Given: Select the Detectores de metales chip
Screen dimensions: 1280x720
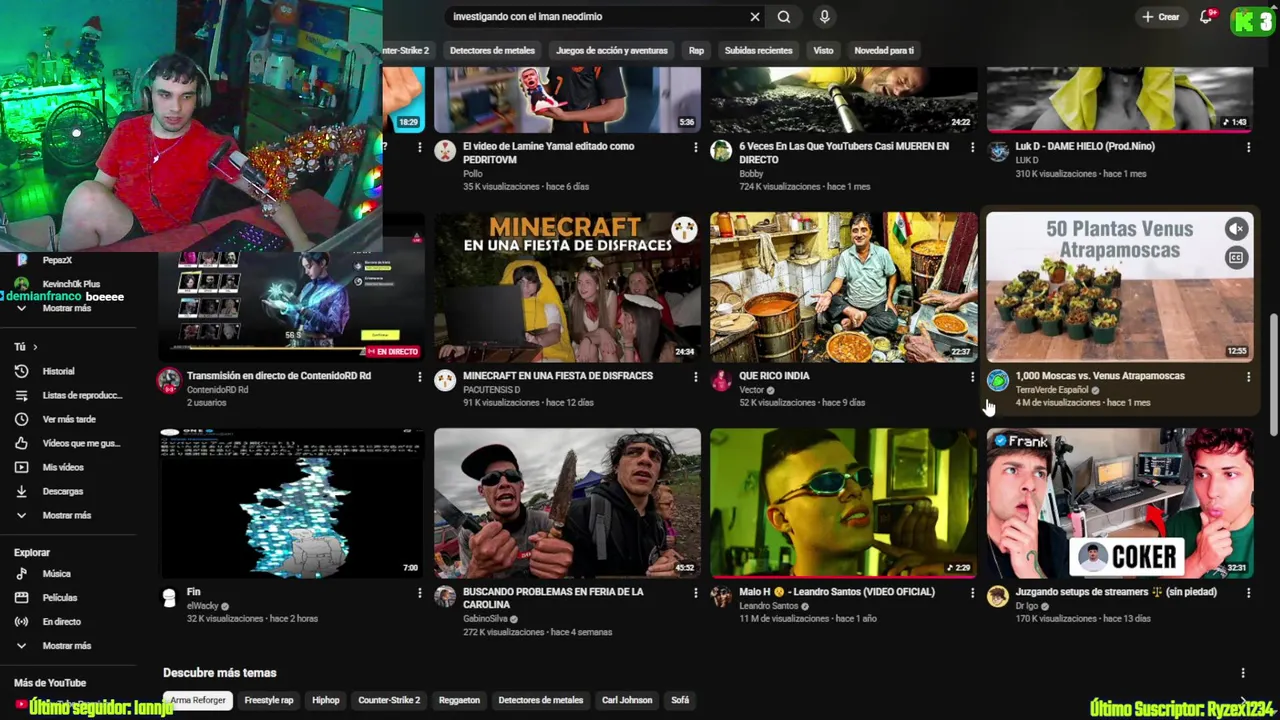Looking at the screenshot, I should pyautogui.click(x=492, y=50).
